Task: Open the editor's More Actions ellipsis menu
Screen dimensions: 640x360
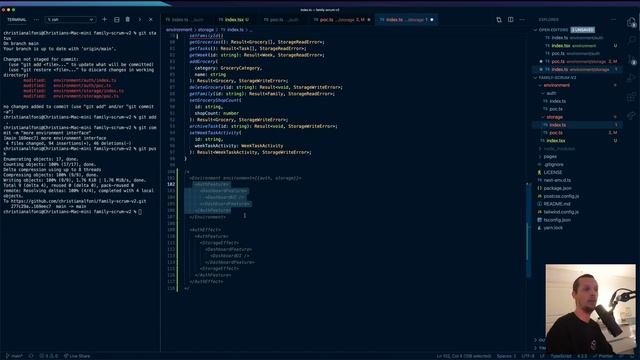Action: coord(522,20)
